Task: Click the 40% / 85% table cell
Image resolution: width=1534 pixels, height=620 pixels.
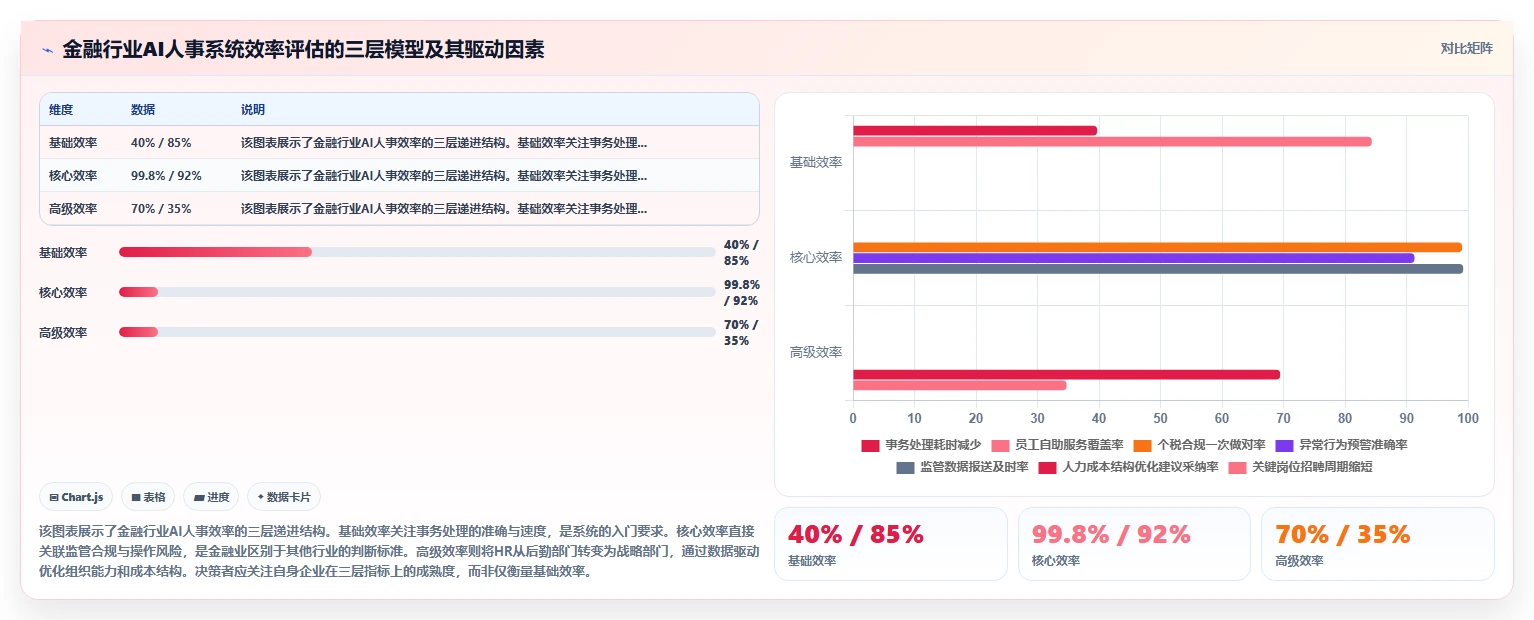Action: [161, 143]
